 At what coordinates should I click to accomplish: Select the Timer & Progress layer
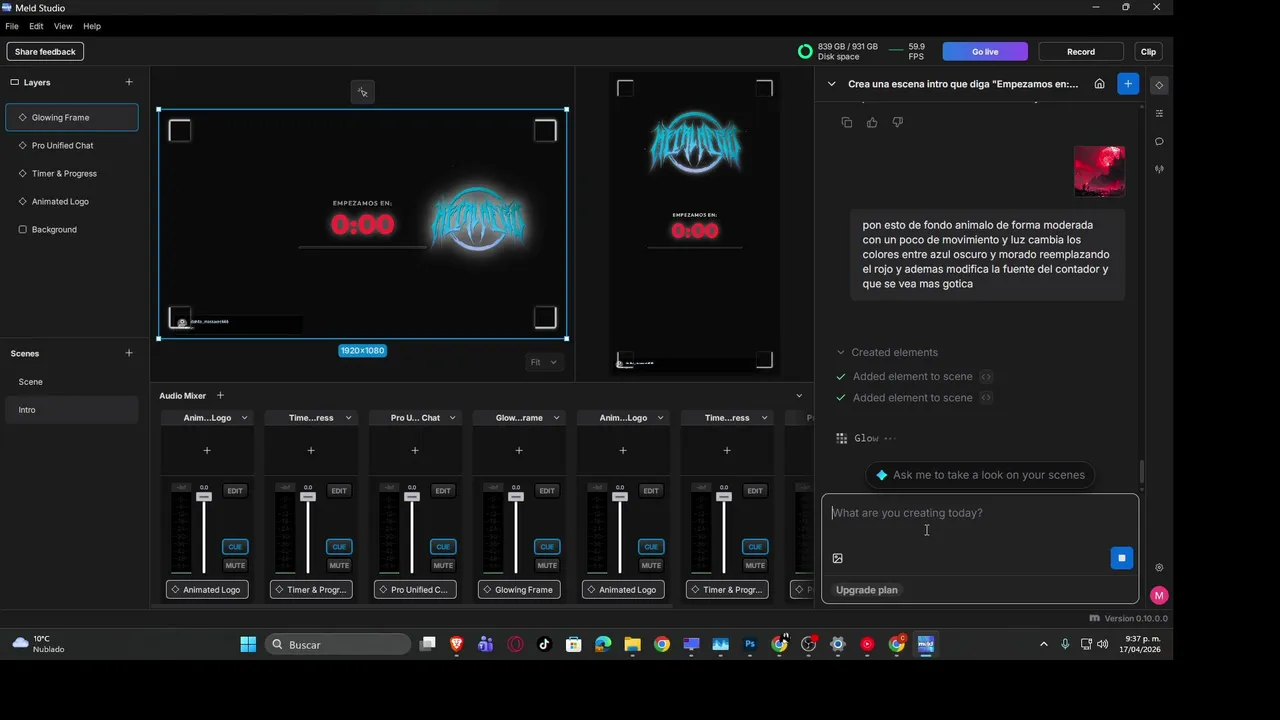pyautogui.click(x=72, y=174)
